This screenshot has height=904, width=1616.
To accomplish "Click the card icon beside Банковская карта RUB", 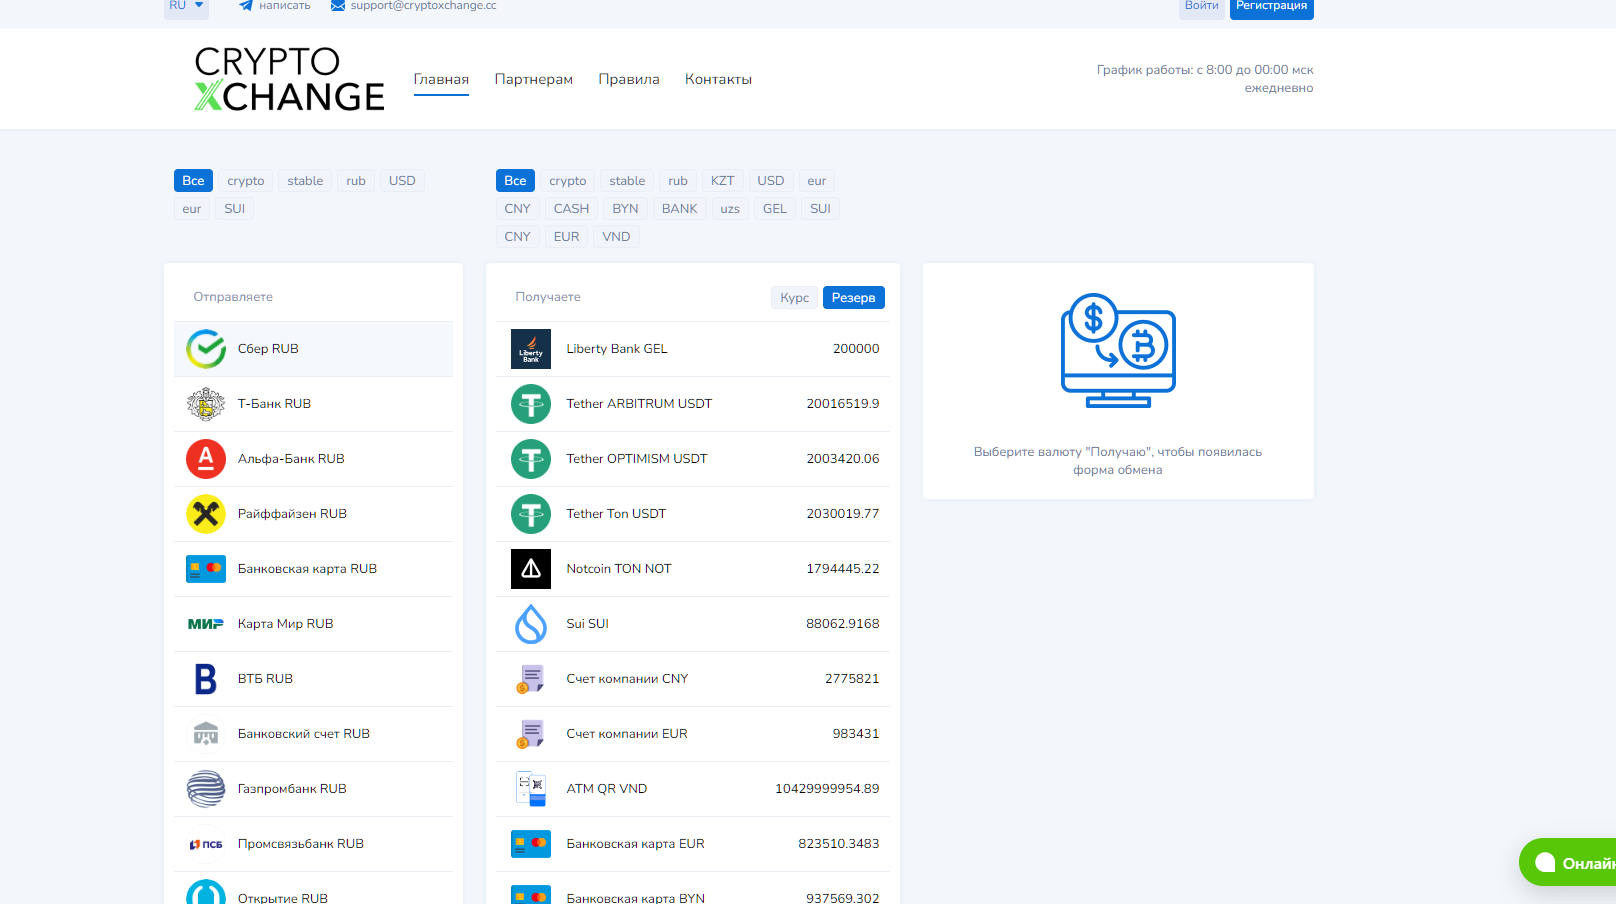I will pos(206,569).
